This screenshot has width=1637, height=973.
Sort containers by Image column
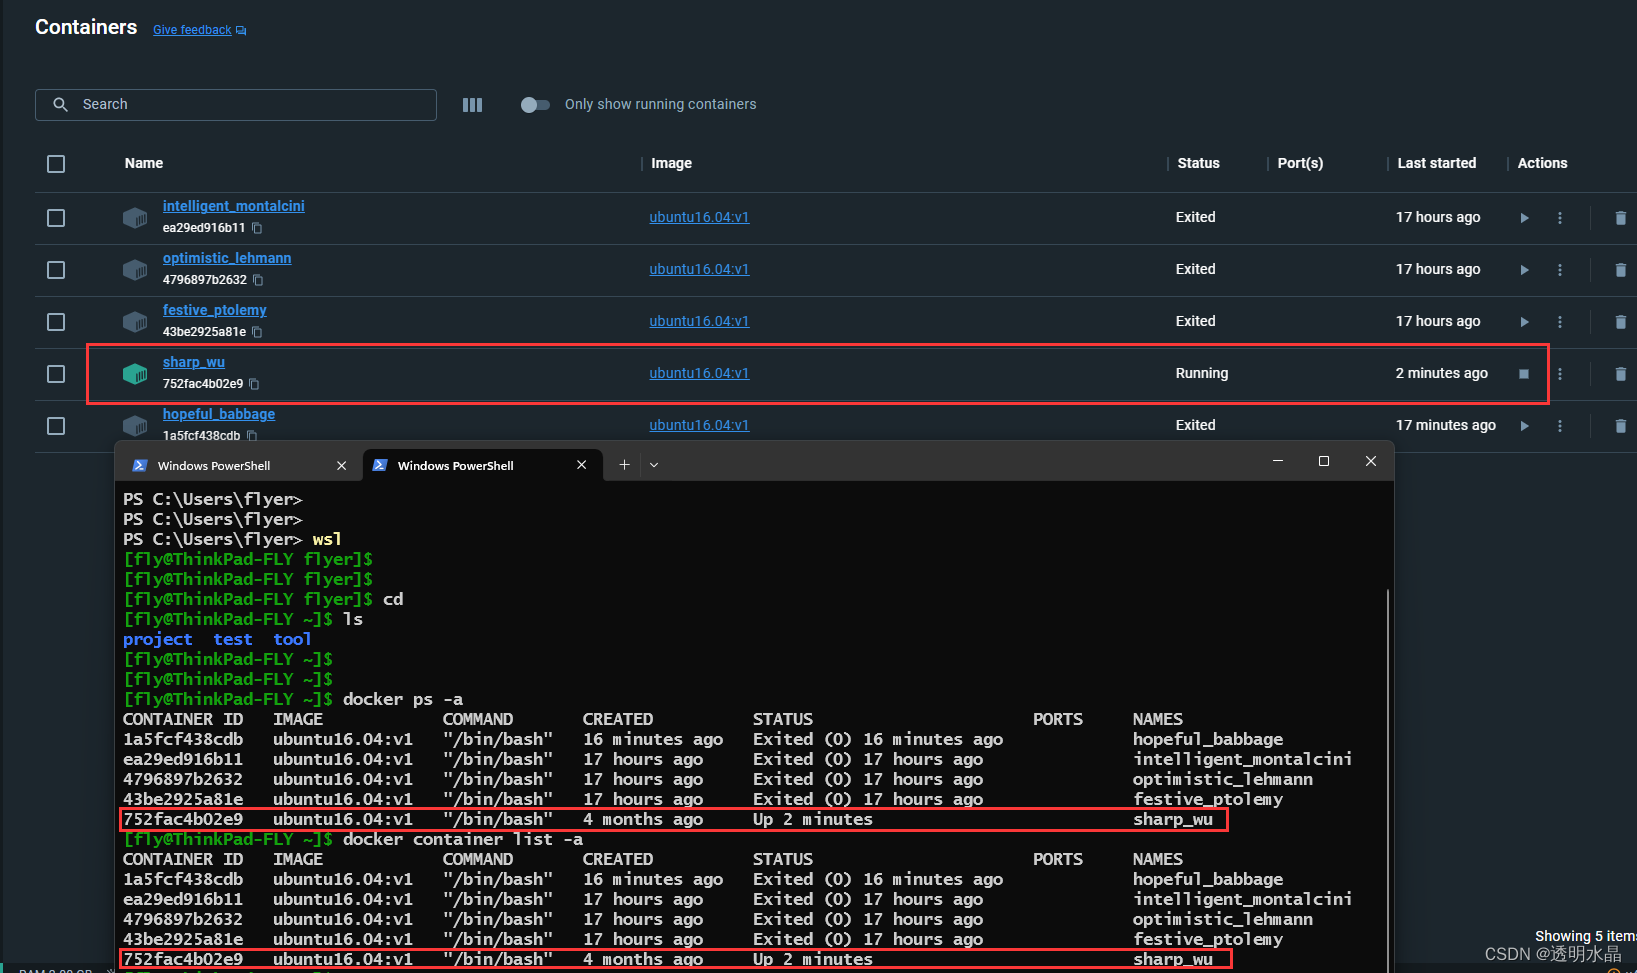671,163
